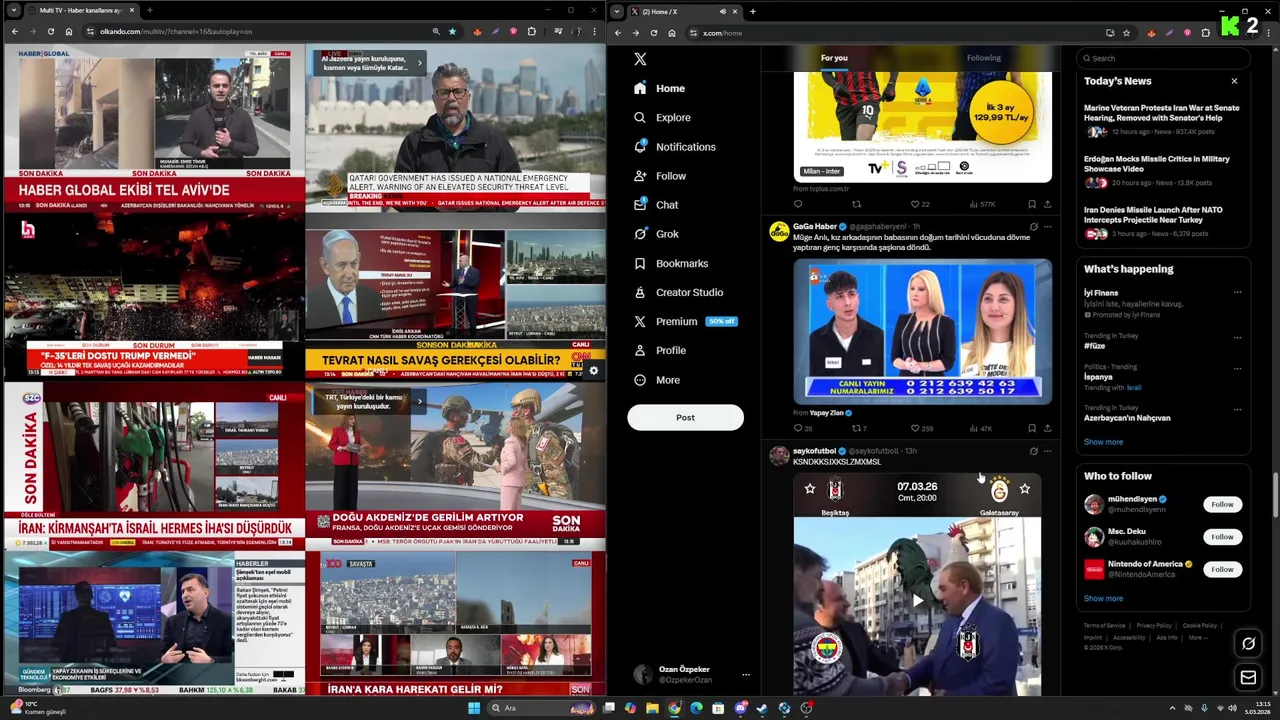The image size is (1280, 720).
Task: Expand the Al Jazeera notice chevron
Action: point(420,63)
